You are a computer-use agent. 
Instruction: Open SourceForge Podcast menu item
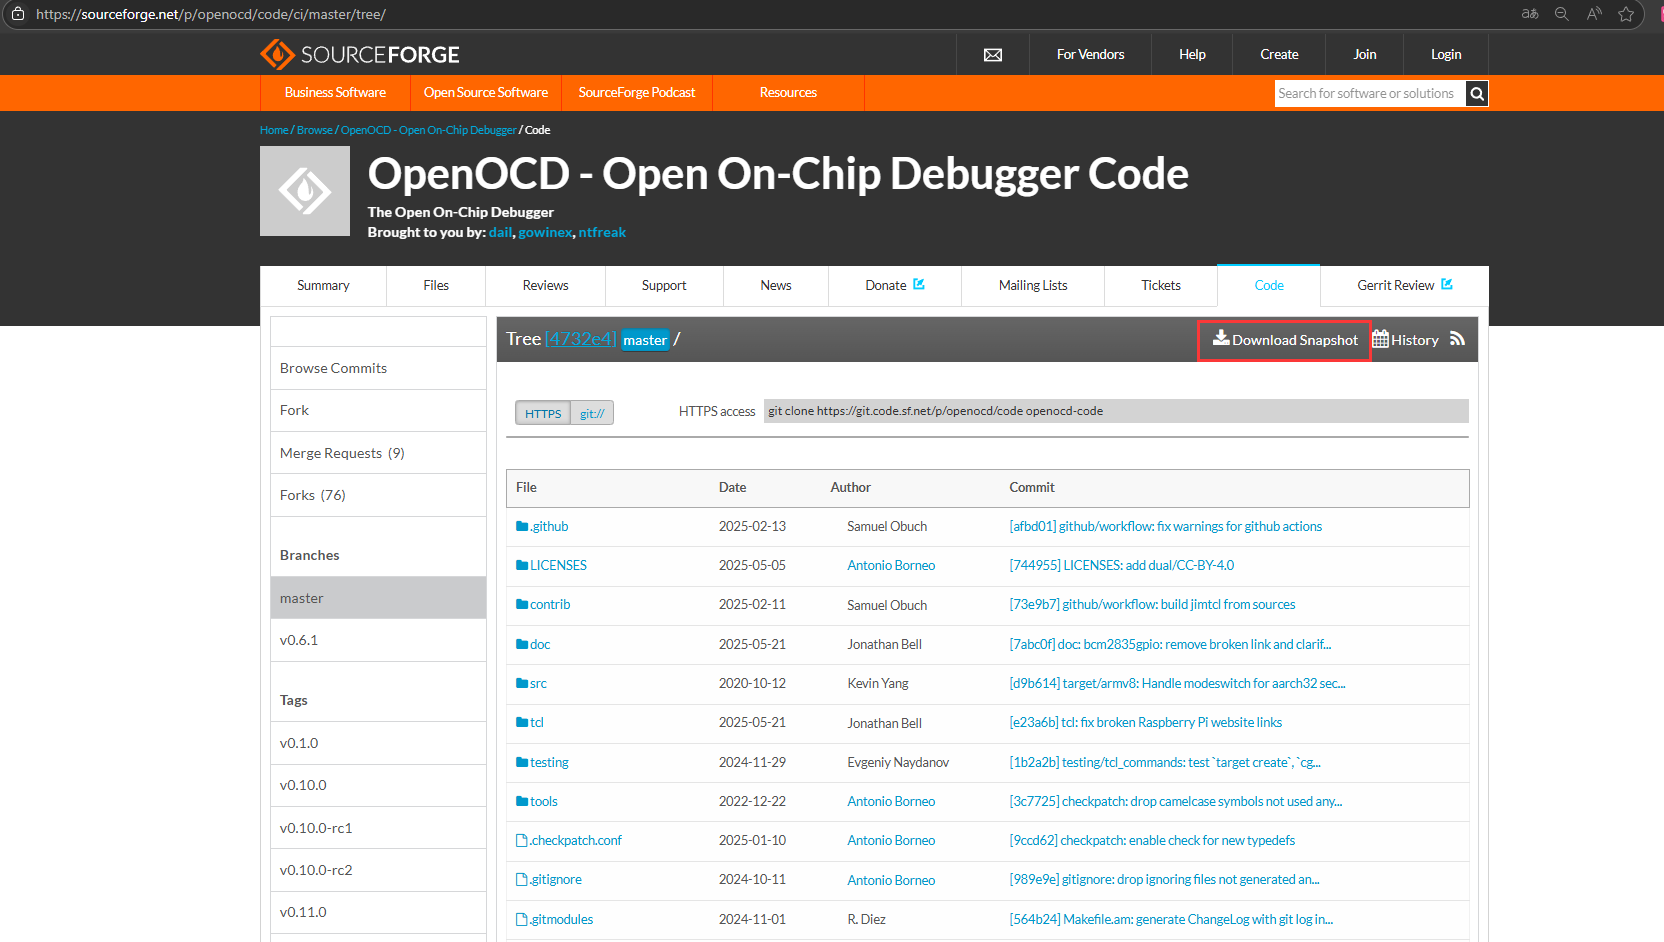click(637, 92)
